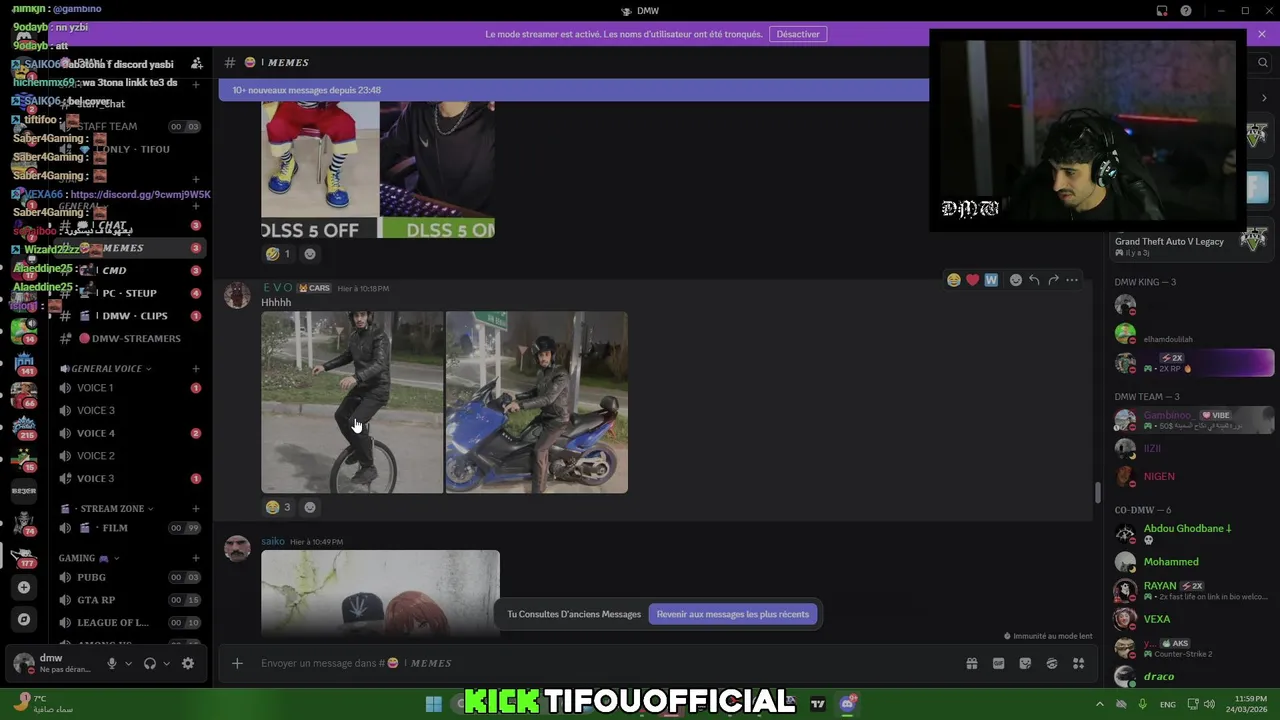The image size is (1280, 720).
Task: Open member NIGEN in member list
Action: click(x=1159, y=476)
